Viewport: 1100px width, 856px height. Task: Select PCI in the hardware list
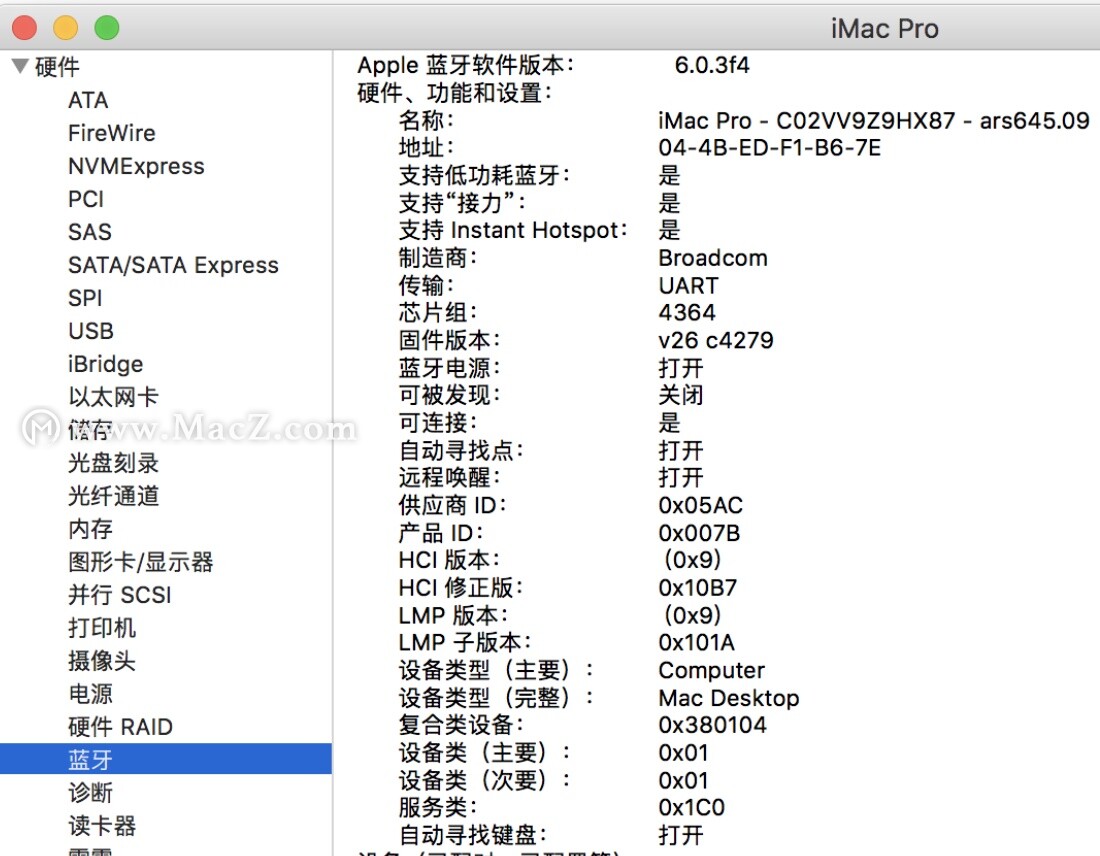click(86, 199)
